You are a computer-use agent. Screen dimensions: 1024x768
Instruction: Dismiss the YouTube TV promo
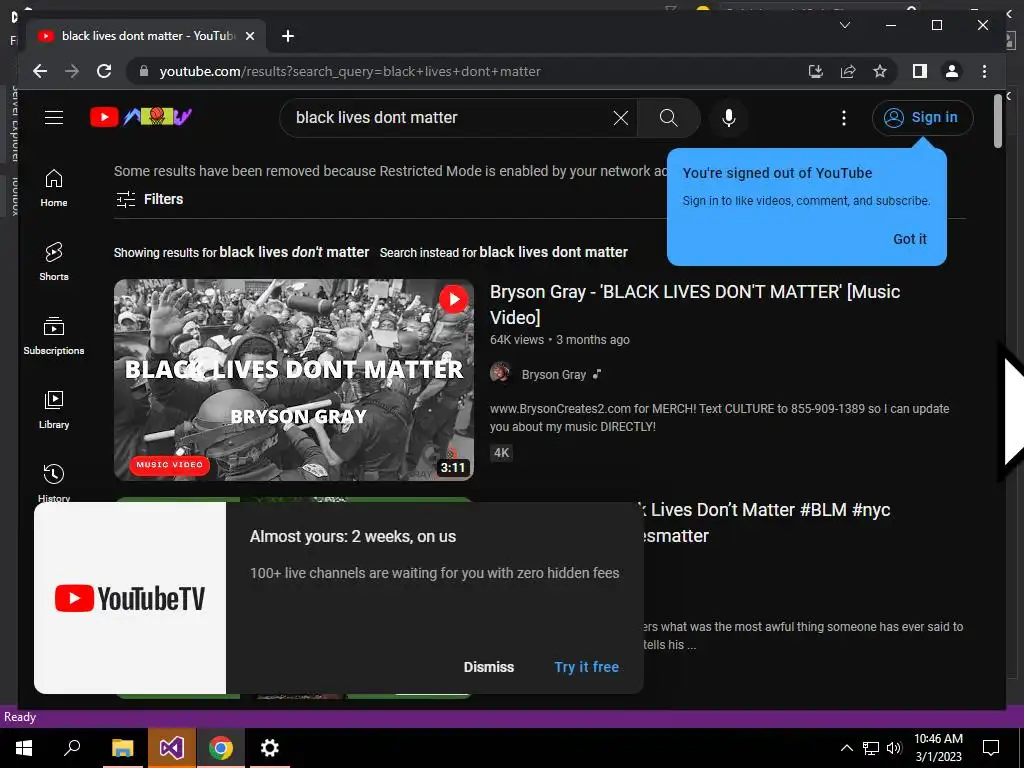488,667
